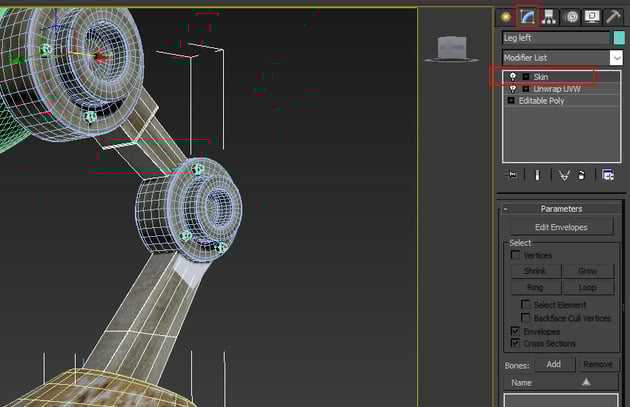Click the object color swatch

pos(619,38)
